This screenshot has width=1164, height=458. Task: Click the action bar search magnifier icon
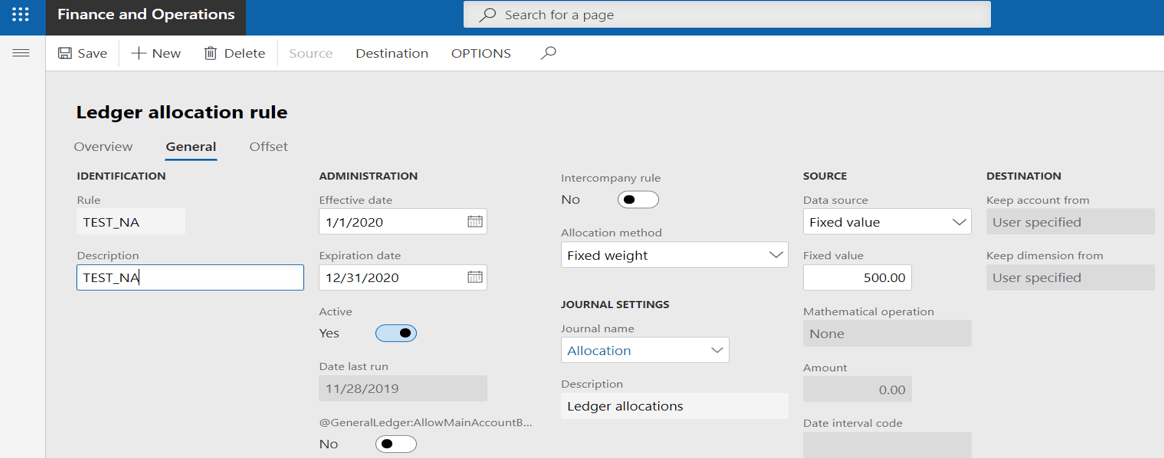tap(548, 53)
